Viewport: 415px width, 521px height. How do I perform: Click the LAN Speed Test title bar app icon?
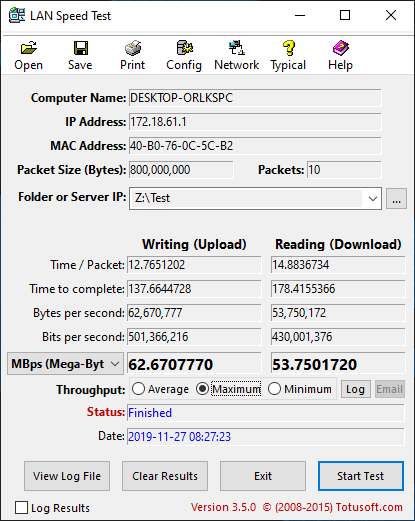click(17, 15)
